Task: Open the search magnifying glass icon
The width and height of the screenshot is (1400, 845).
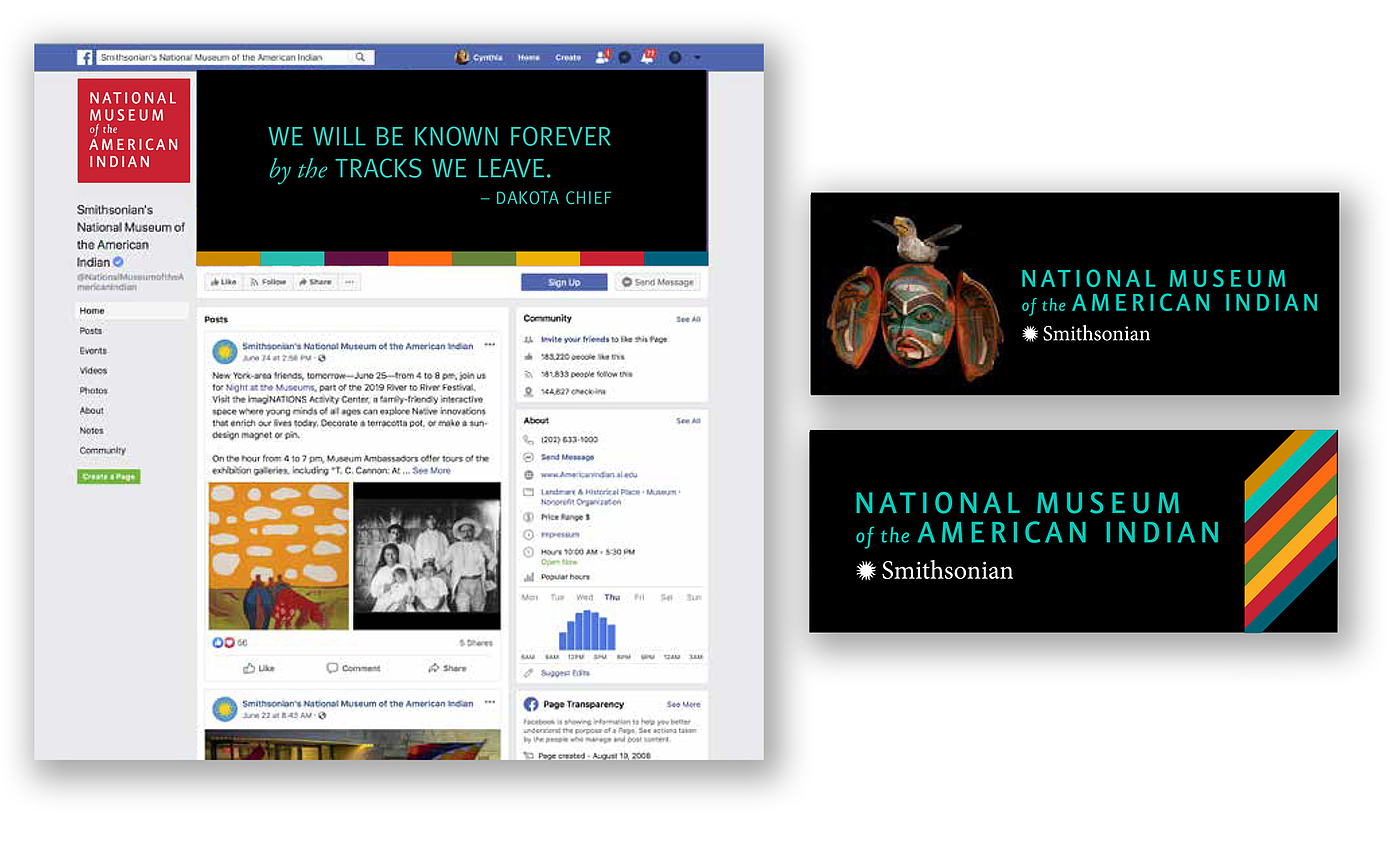Action: [360, 57]
